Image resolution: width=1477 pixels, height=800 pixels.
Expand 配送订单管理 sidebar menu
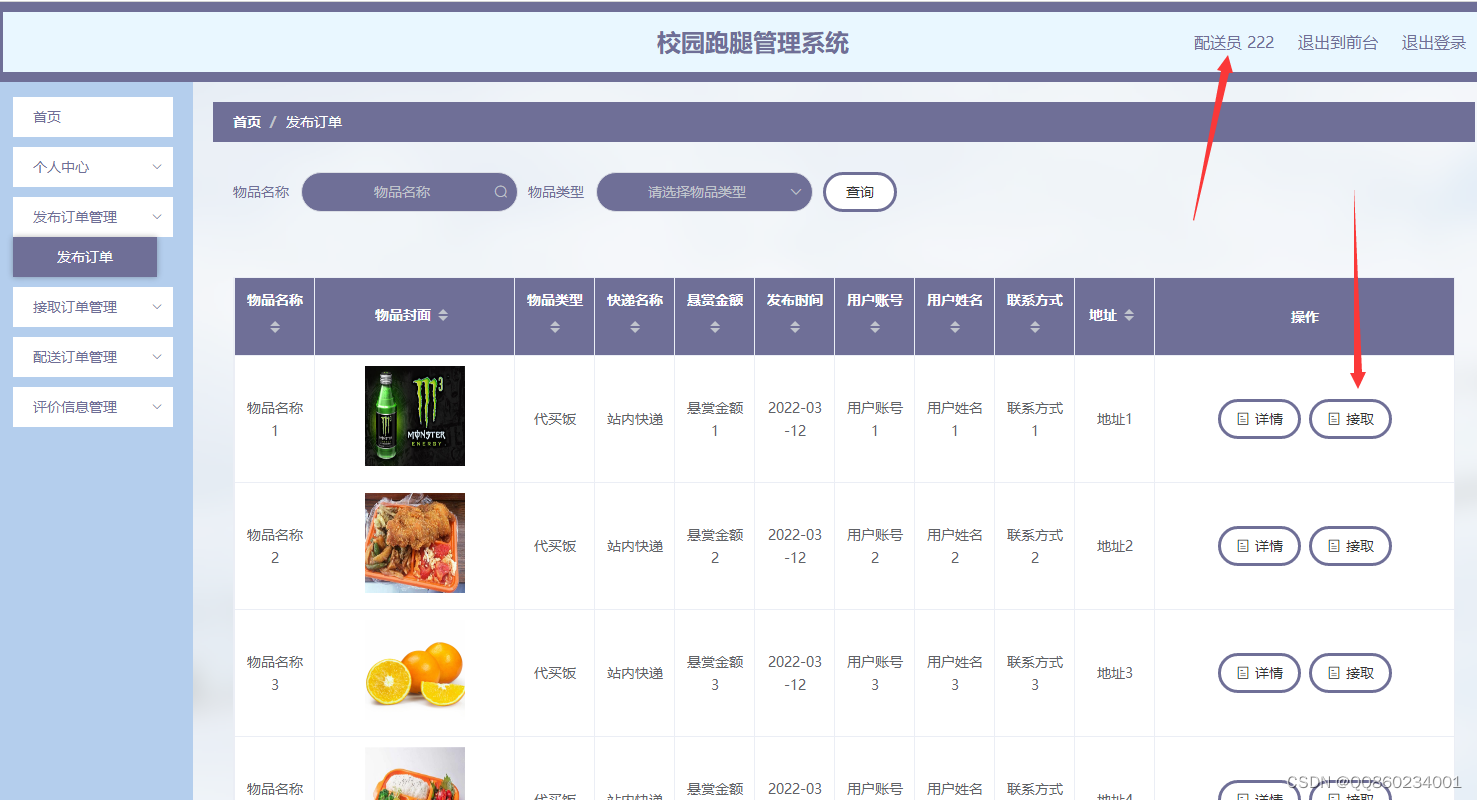coord(93,357)
